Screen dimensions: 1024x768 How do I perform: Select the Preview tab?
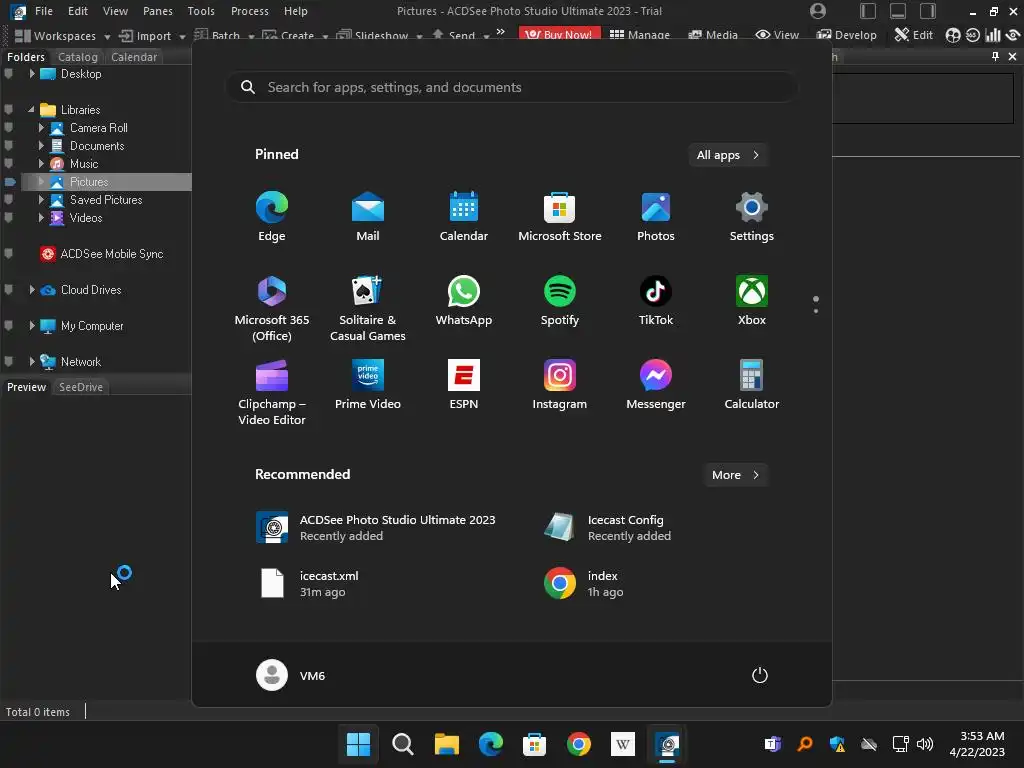tap(26, 387)
